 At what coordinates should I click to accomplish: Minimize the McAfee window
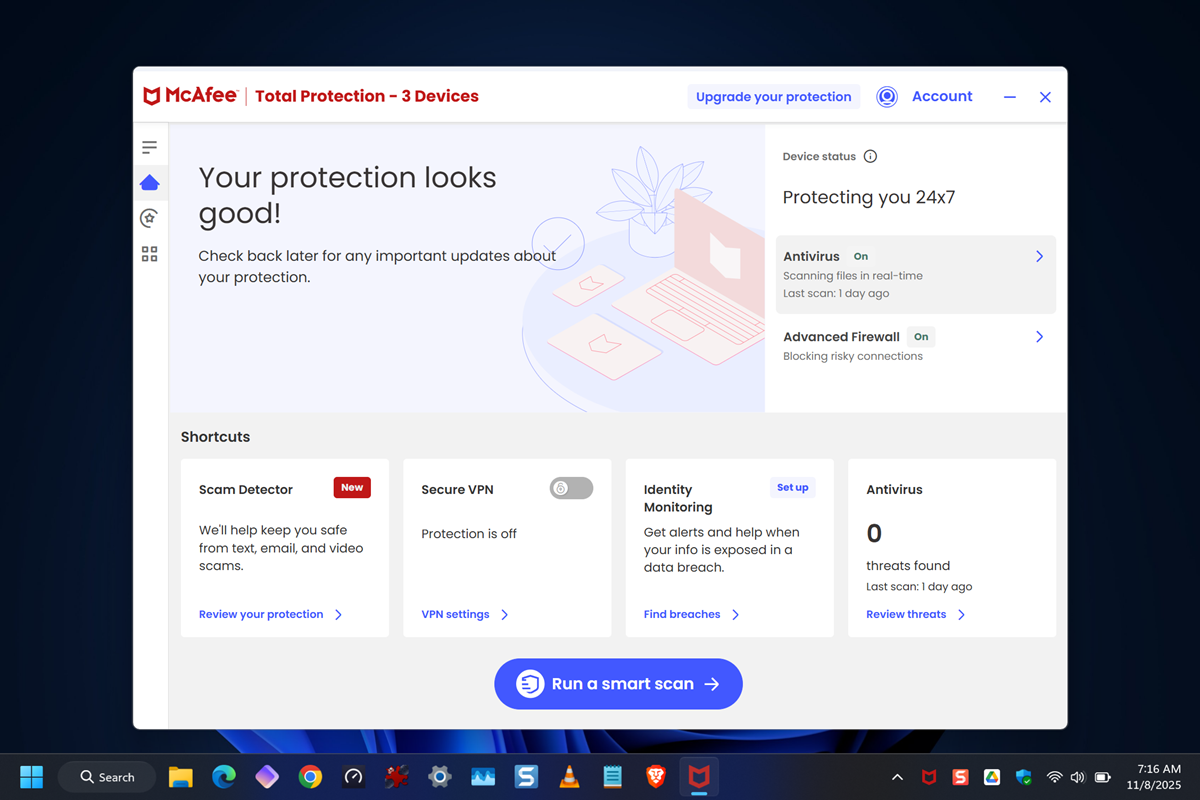[x=1010, y=97]
